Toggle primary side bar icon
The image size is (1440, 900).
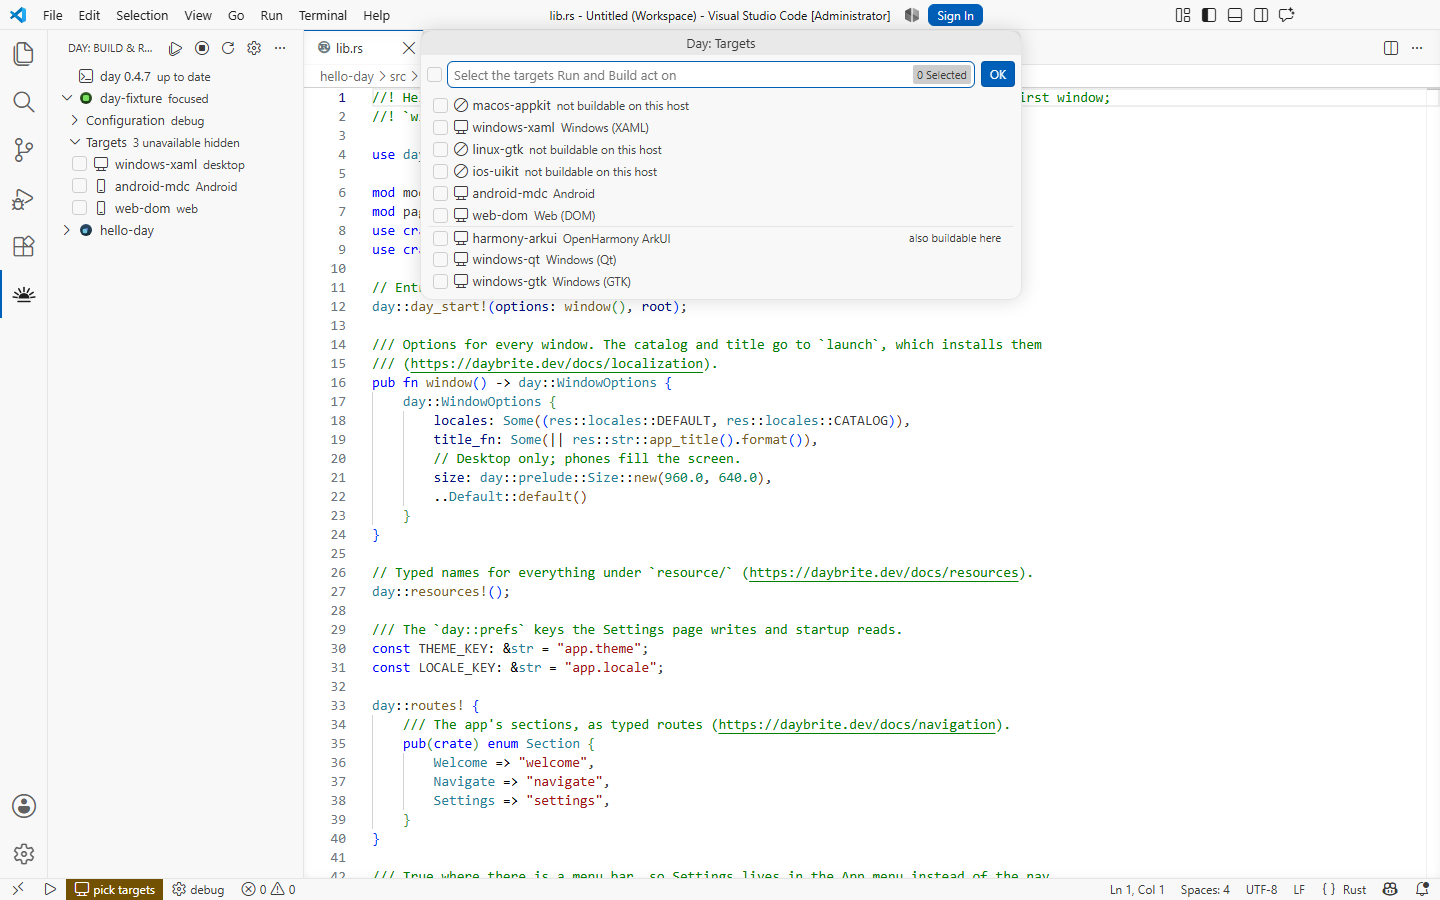click(x=1209, y=15)
